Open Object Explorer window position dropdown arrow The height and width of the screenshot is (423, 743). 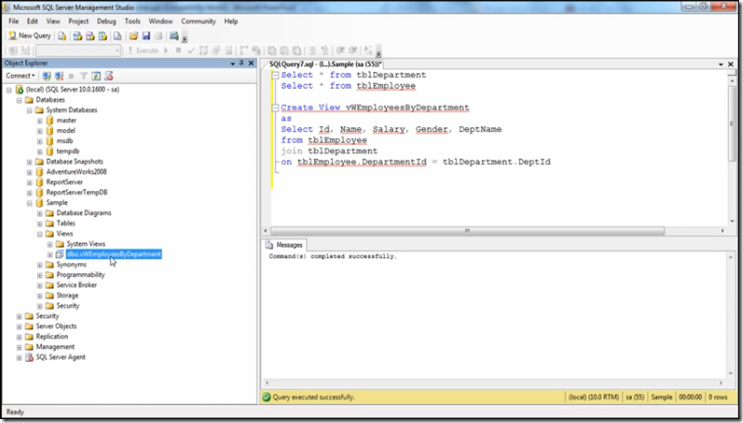coord(233,63)
